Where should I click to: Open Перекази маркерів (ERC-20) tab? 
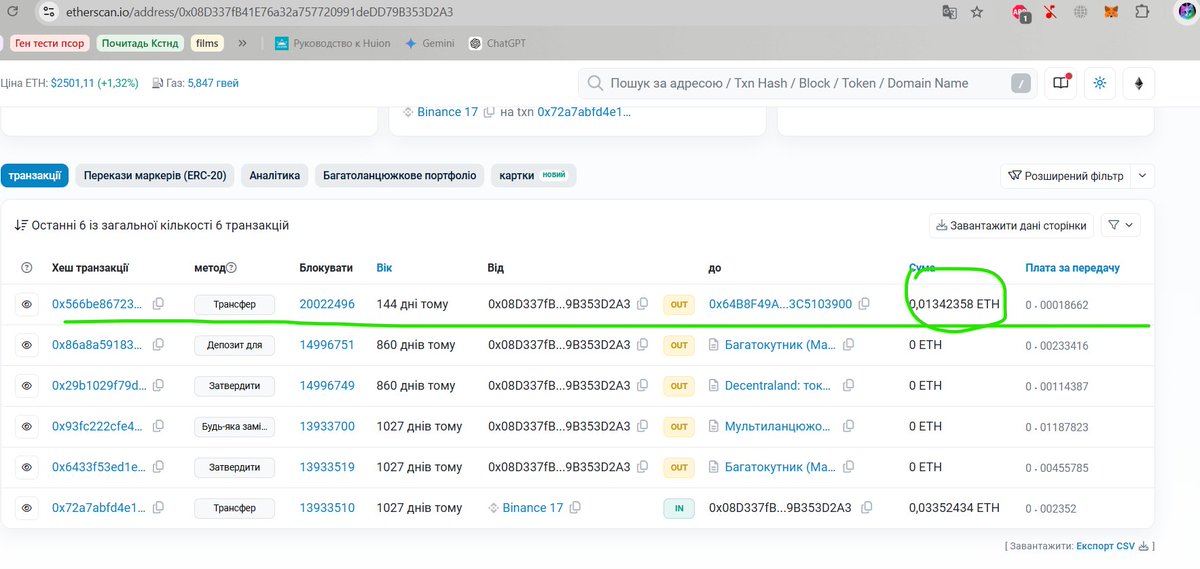pyautogui.click(x=155, y=176)
